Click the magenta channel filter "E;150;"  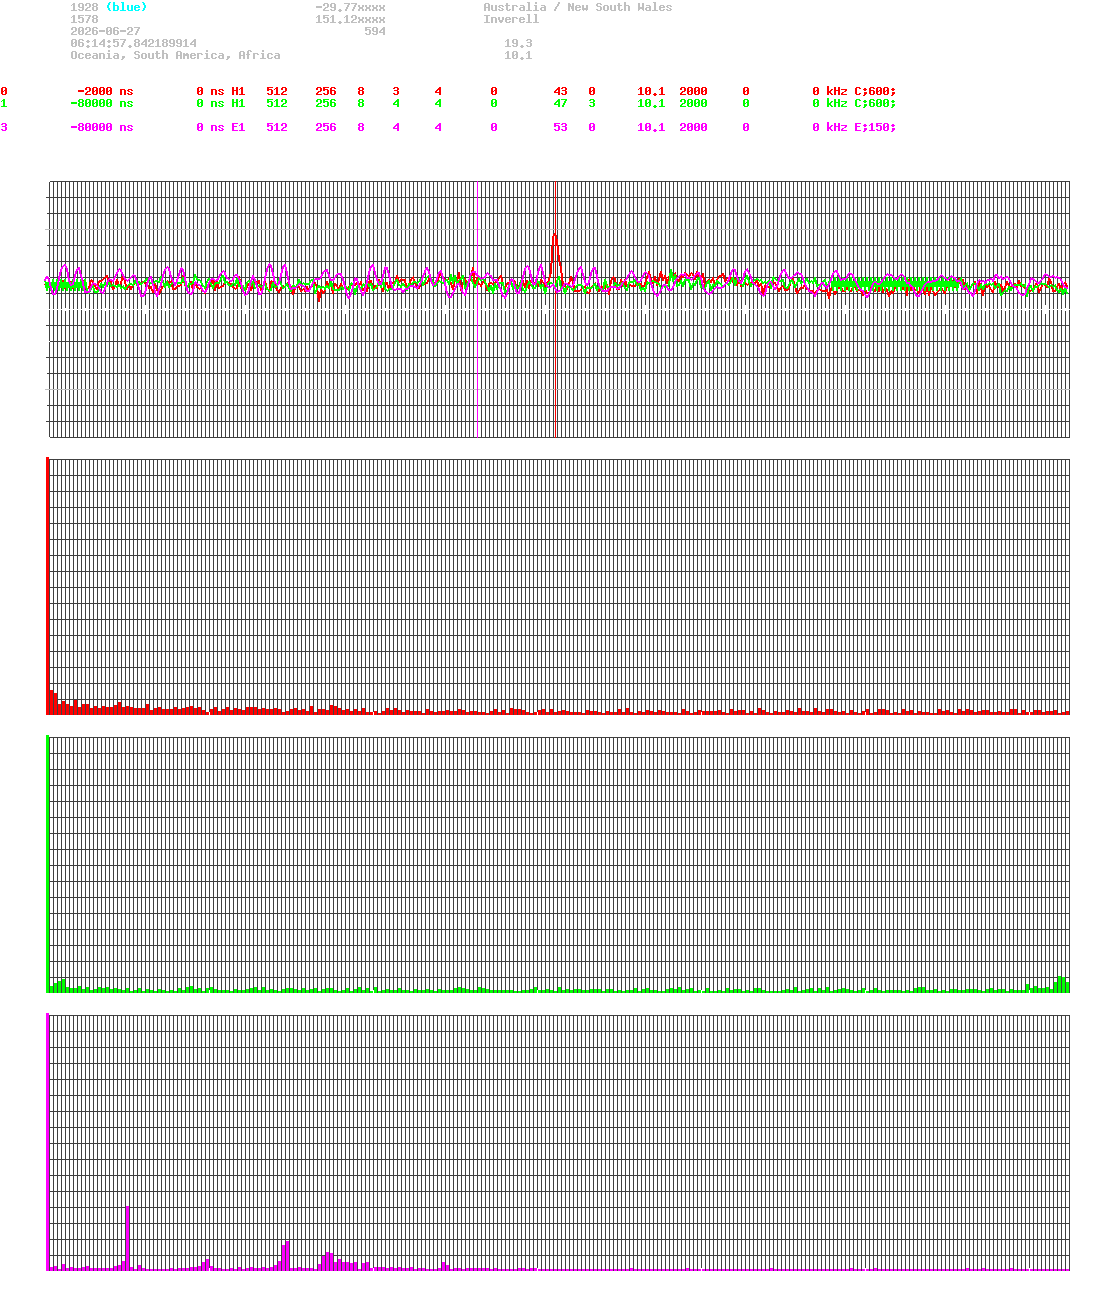tap(875, 127)
